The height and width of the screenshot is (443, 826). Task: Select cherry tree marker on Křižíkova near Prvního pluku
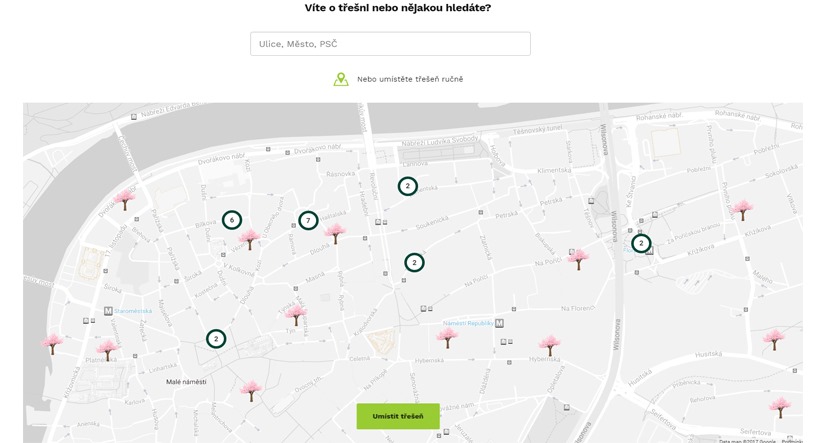[743, 210]
